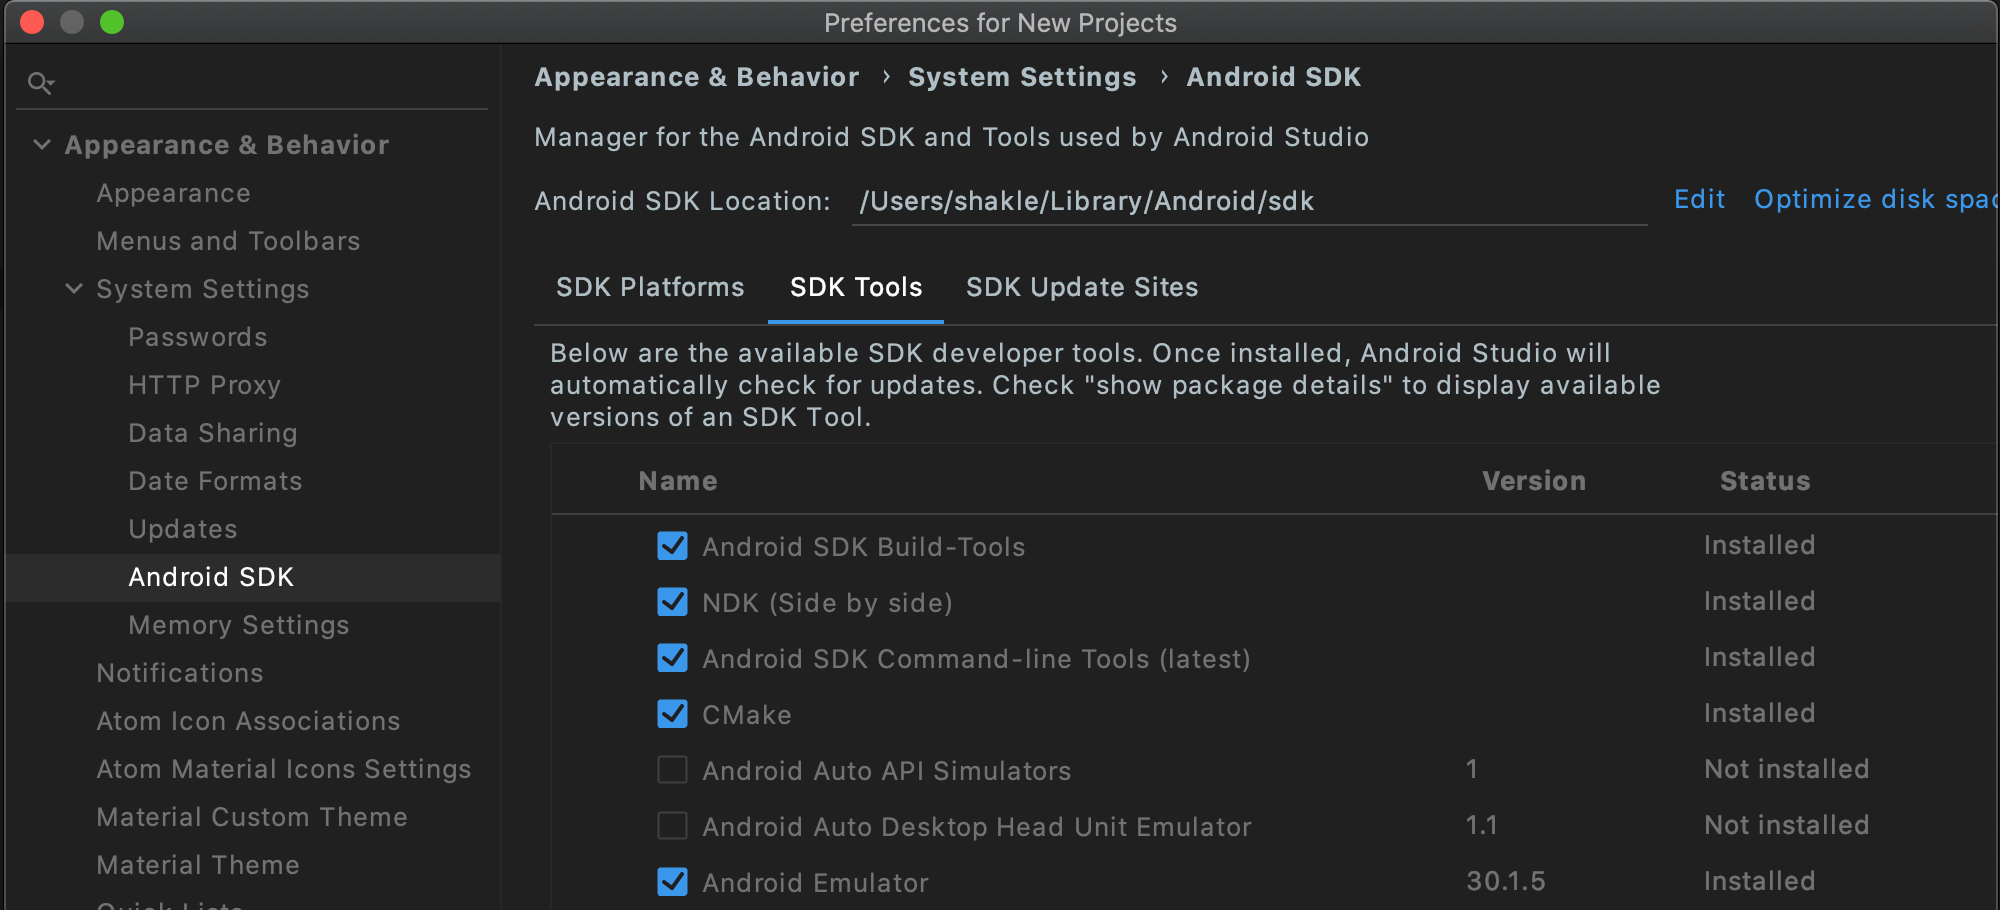
Task: Click the Android SDK Location path field
Action: pos(1248,202)
